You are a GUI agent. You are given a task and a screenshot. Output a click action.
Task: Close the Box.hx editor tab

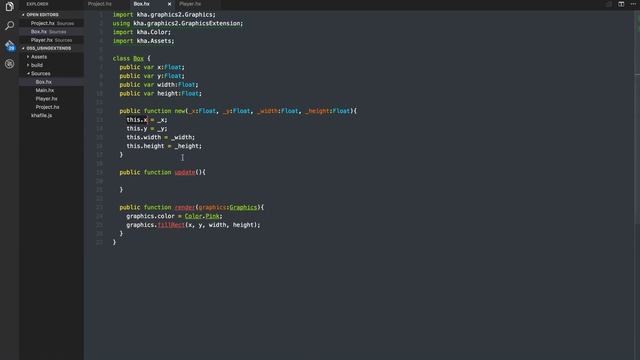169,4
